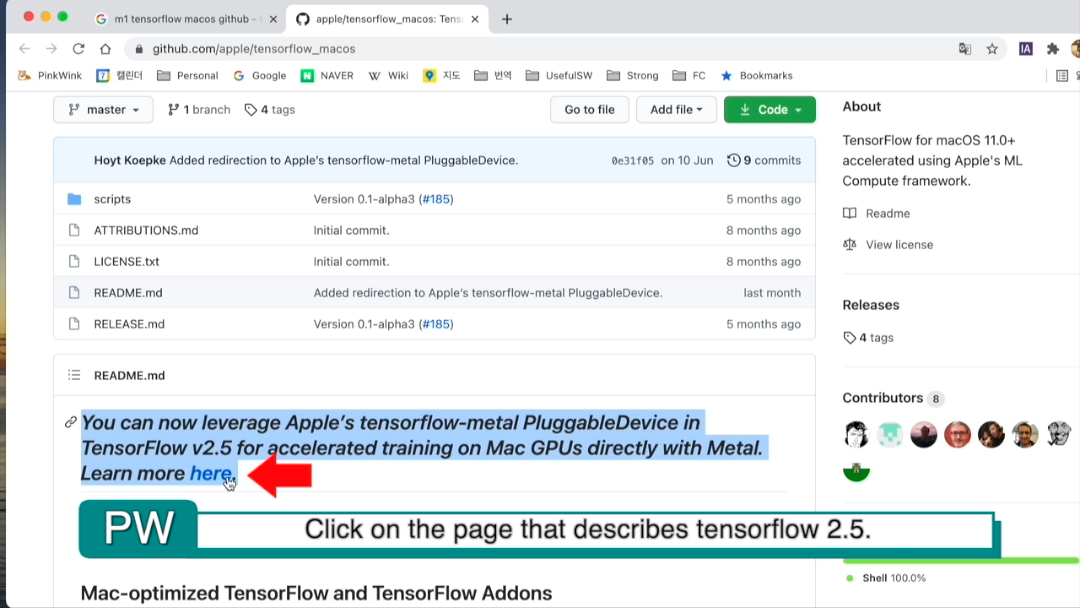Image resolution: width=1080 pixels, height=608 pixels.
Task: Bookmark this page with the star icon
Action: click(992, 49)
